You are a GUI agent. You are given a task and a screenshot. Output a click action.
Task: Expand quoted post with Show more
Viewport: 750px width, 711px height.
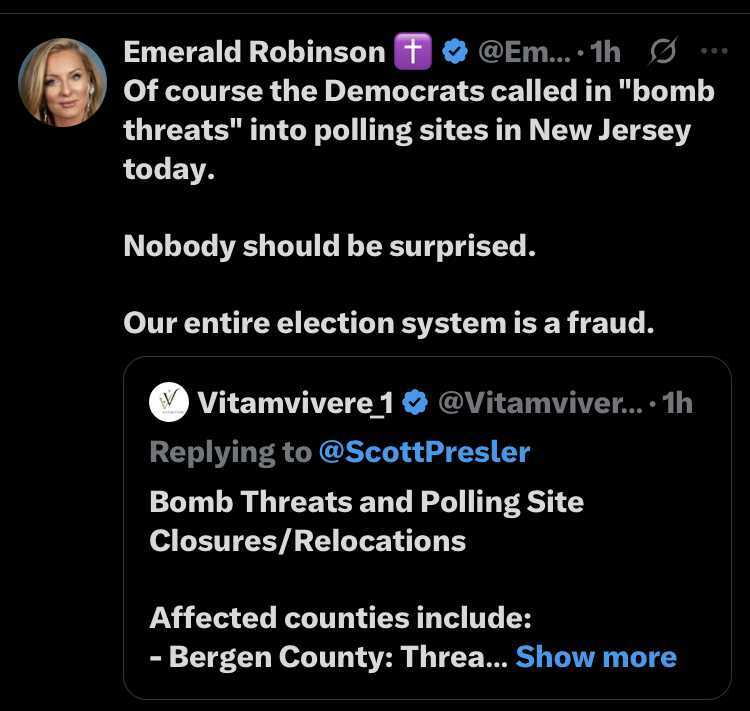[x=596, y=657]
